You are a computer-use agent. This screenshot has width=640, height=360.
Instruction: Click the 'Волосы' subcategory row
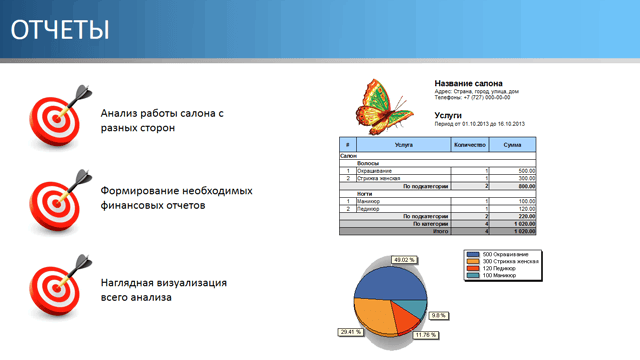point(438,163)
